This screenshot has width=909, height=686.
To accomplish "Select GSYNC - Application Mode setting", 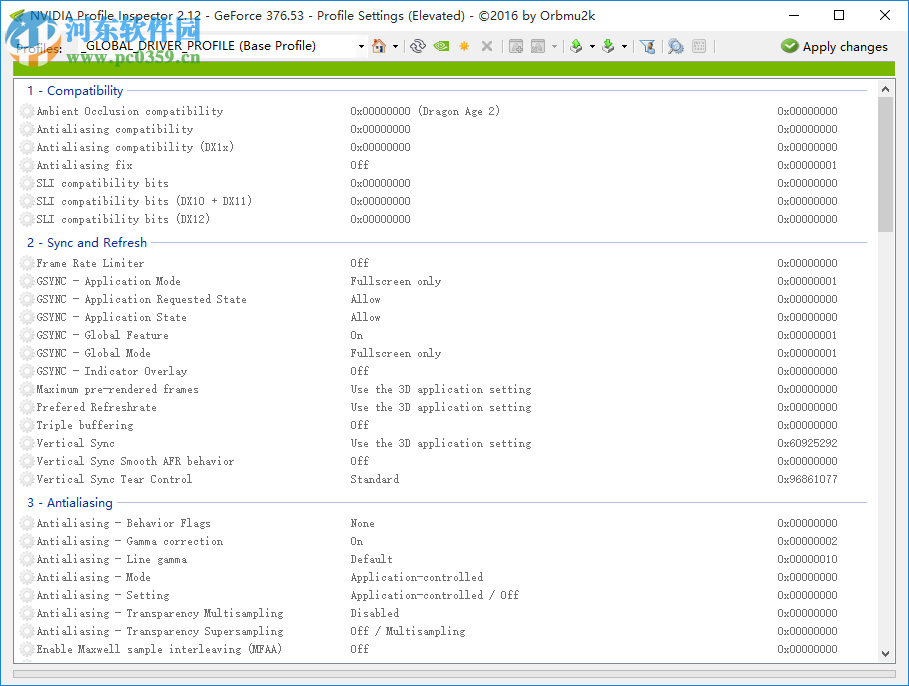I will coord(443,281).
